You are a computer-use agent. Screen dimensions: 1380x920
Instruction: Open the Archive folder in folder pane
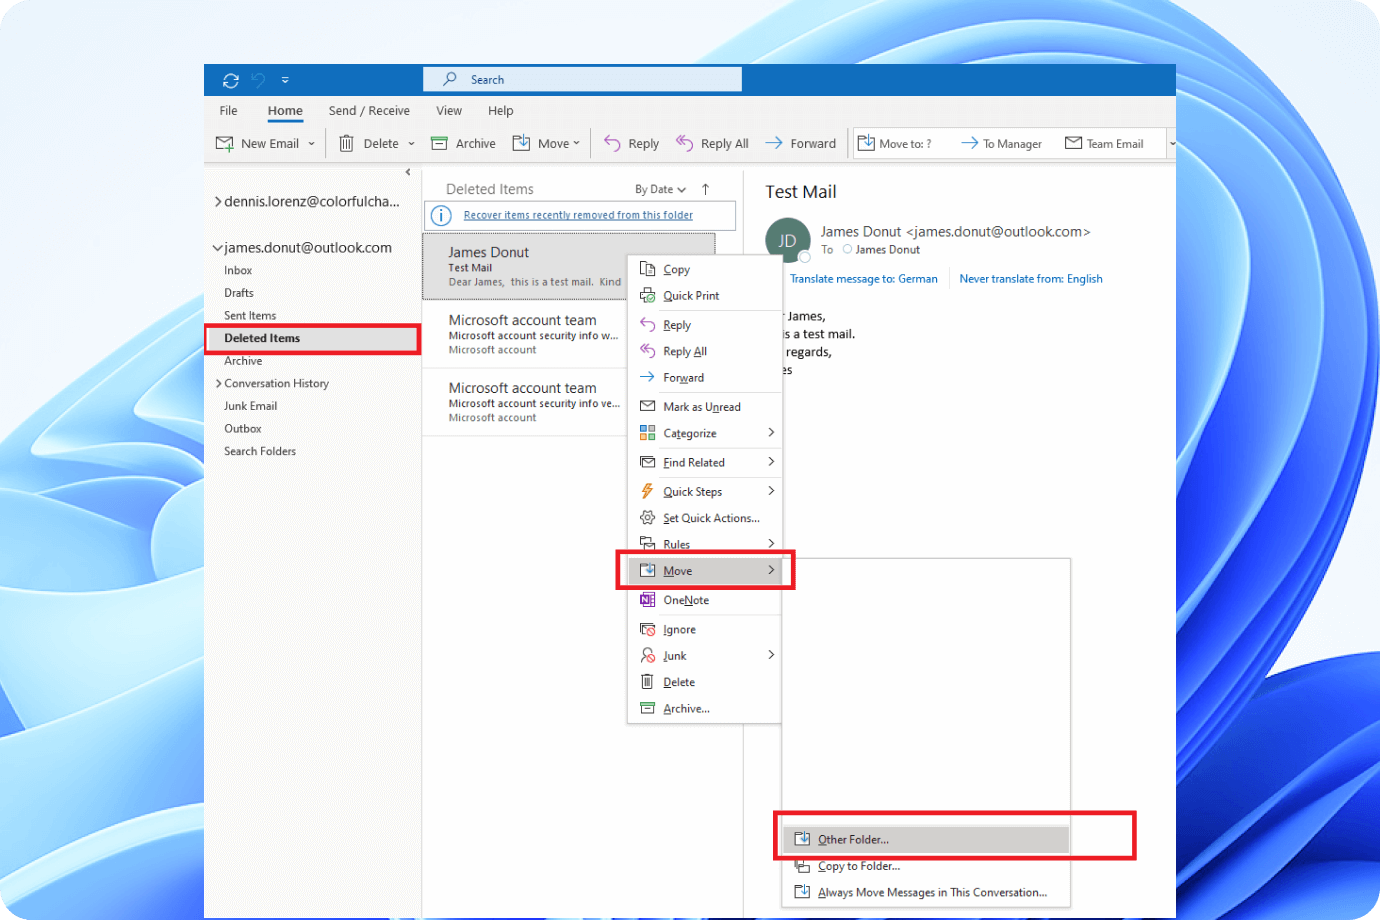coord(243,361)
